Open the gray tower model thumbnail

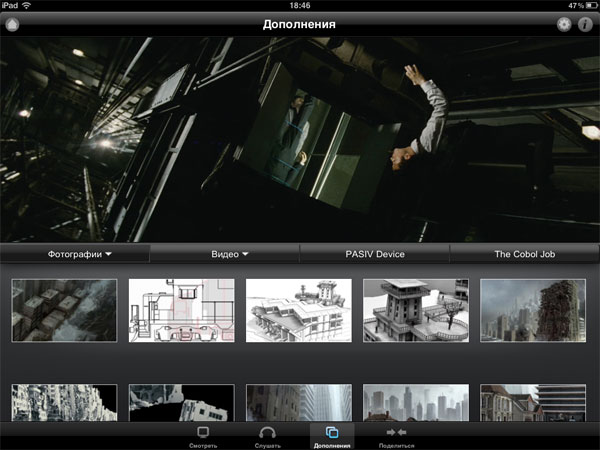[x=416, y=310]
